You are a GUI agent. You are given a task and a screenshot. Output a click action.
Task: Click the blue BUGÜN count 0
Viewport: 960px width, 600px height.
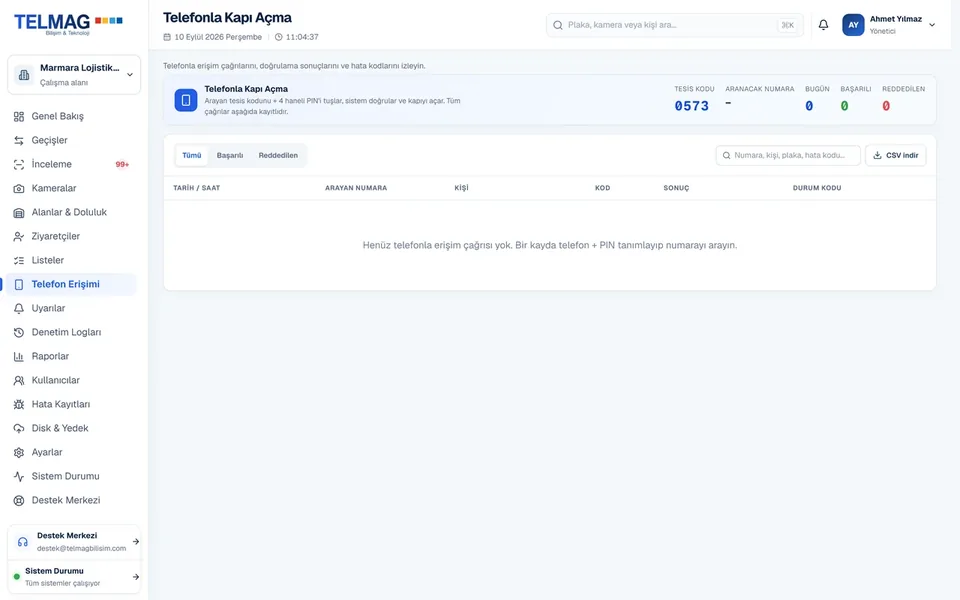point(809,107)
